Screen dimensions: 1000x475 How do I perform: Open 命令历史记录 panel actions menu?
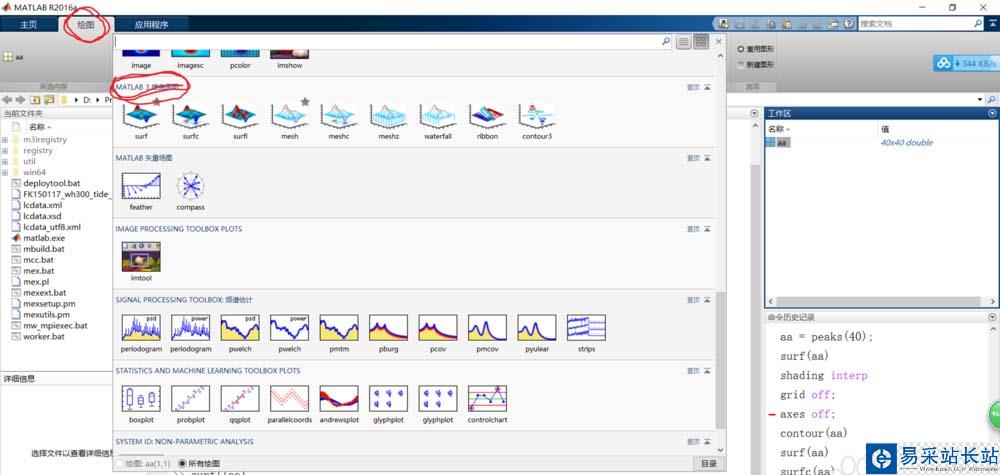[992, 317]
